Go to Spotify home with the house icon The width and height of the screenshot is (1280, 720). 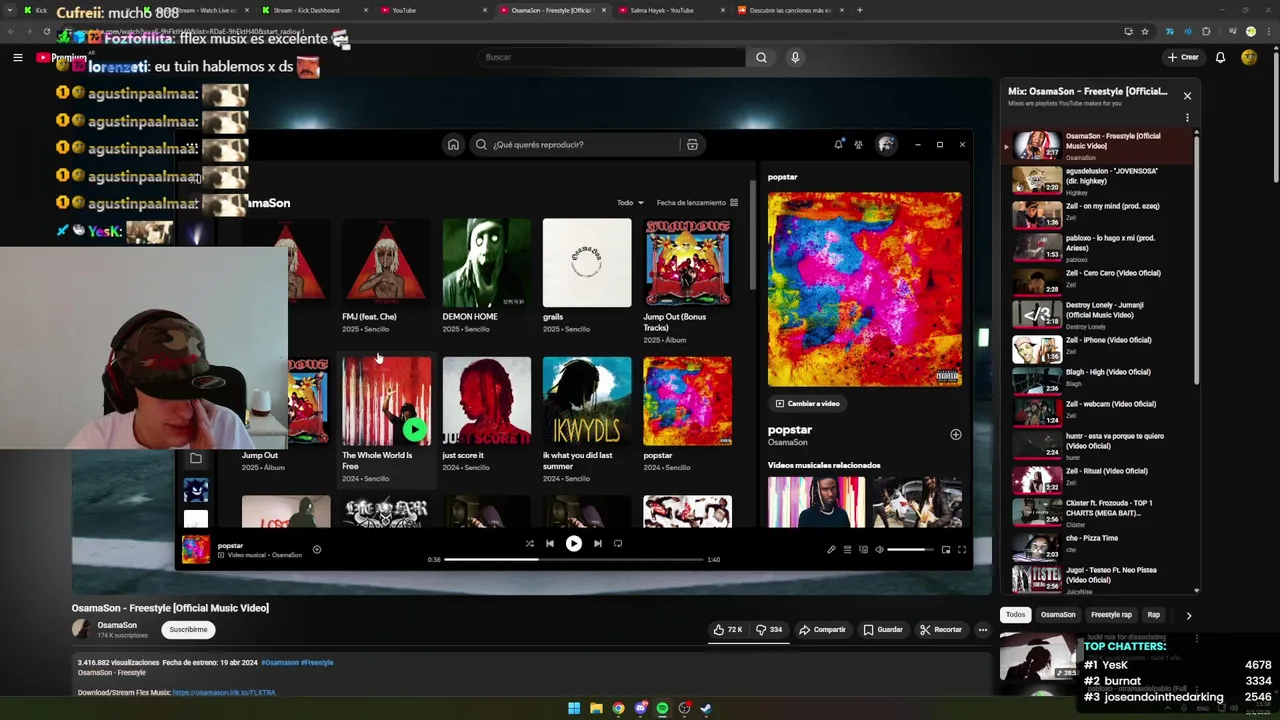pos(453,144)
